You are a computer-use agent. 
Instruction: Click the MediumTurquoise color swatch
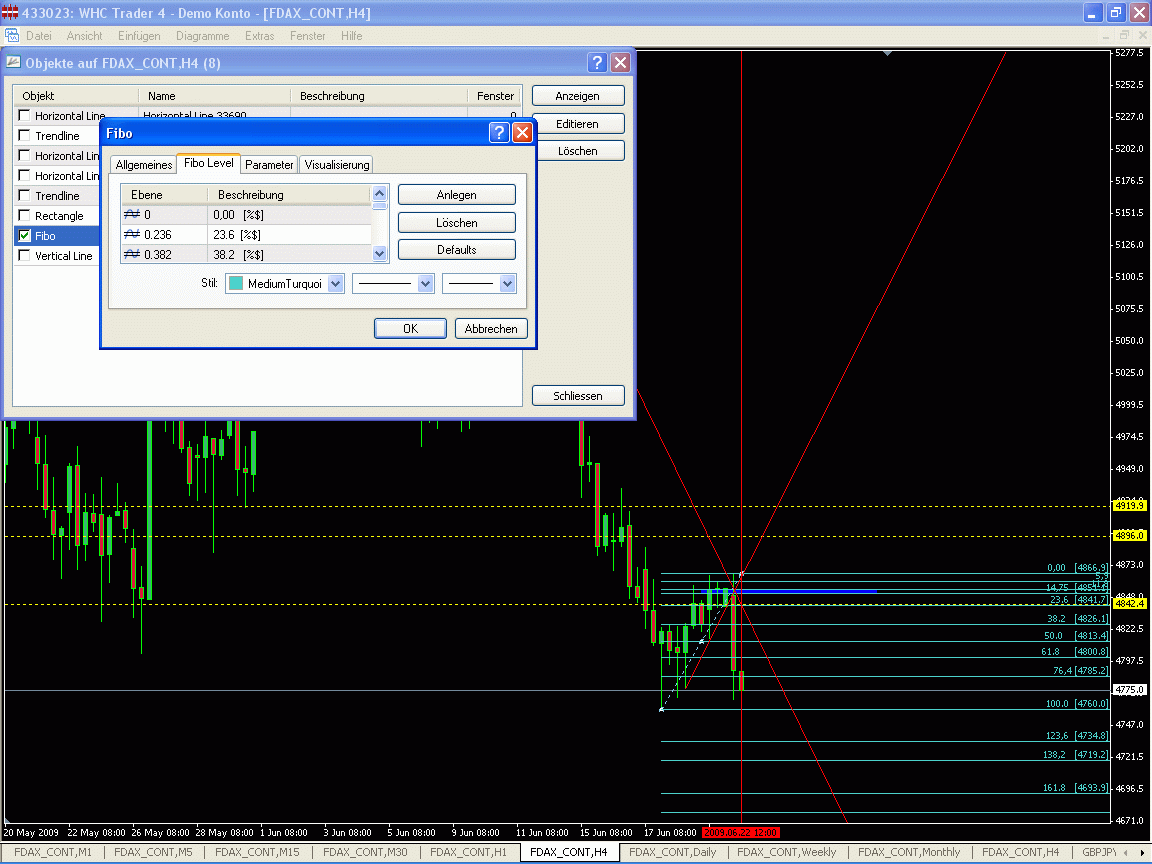point(236,284)
